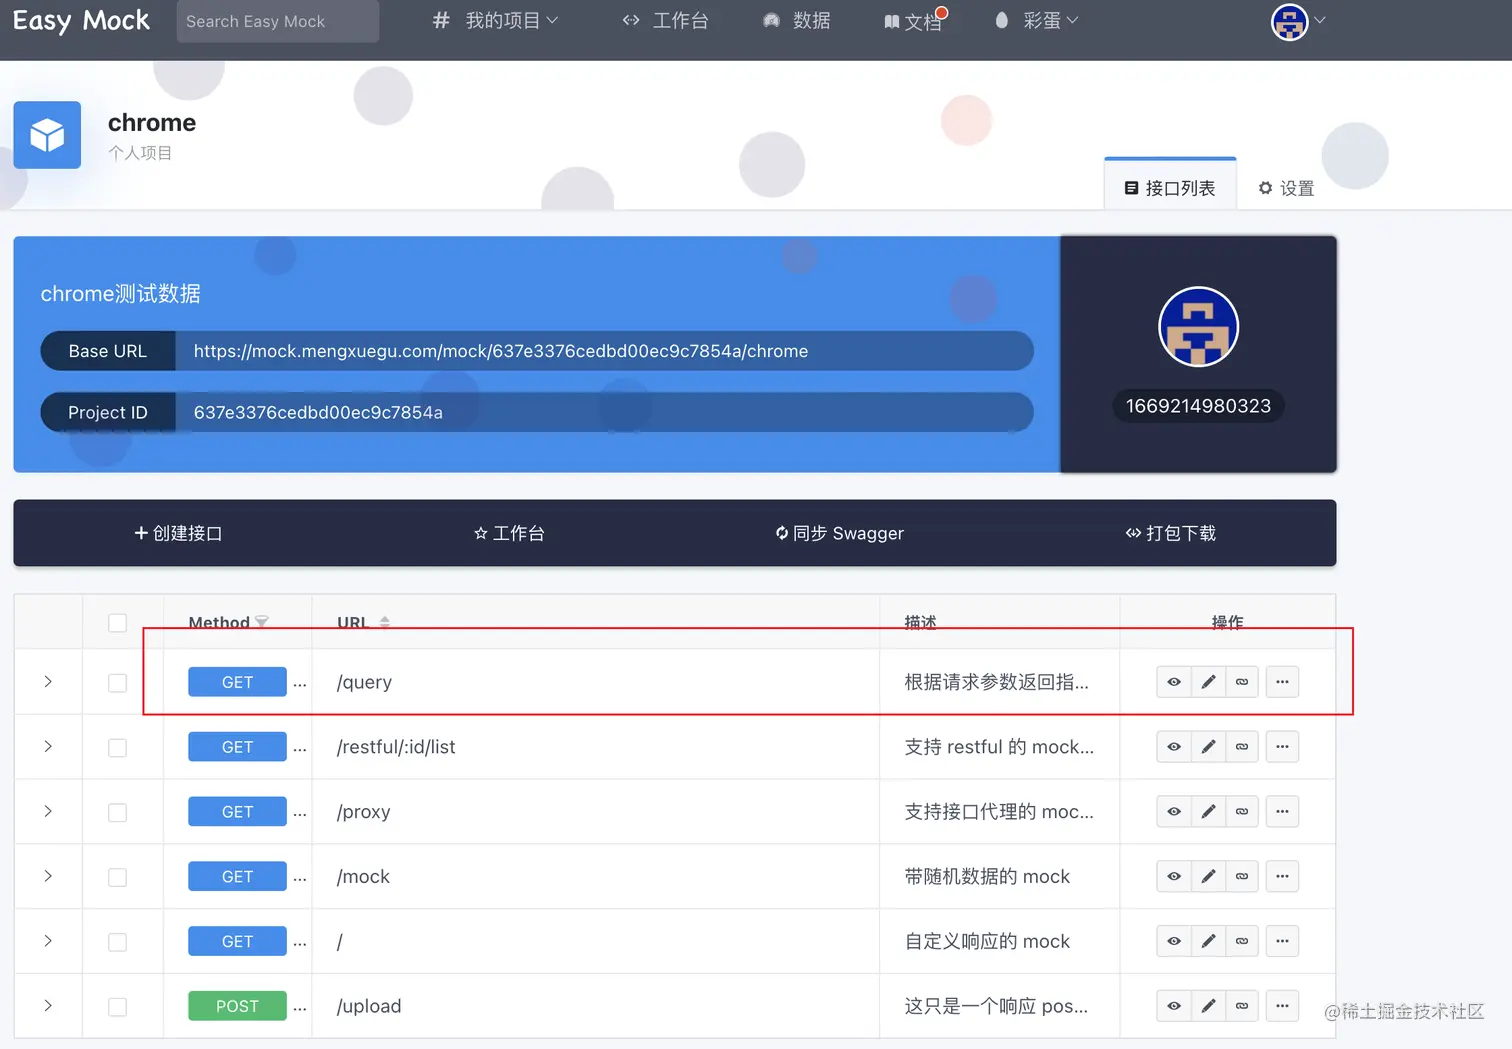Open 文档 in top navigation
The height and width of the screenshot is (1049, 1512).
pos(915,21)
